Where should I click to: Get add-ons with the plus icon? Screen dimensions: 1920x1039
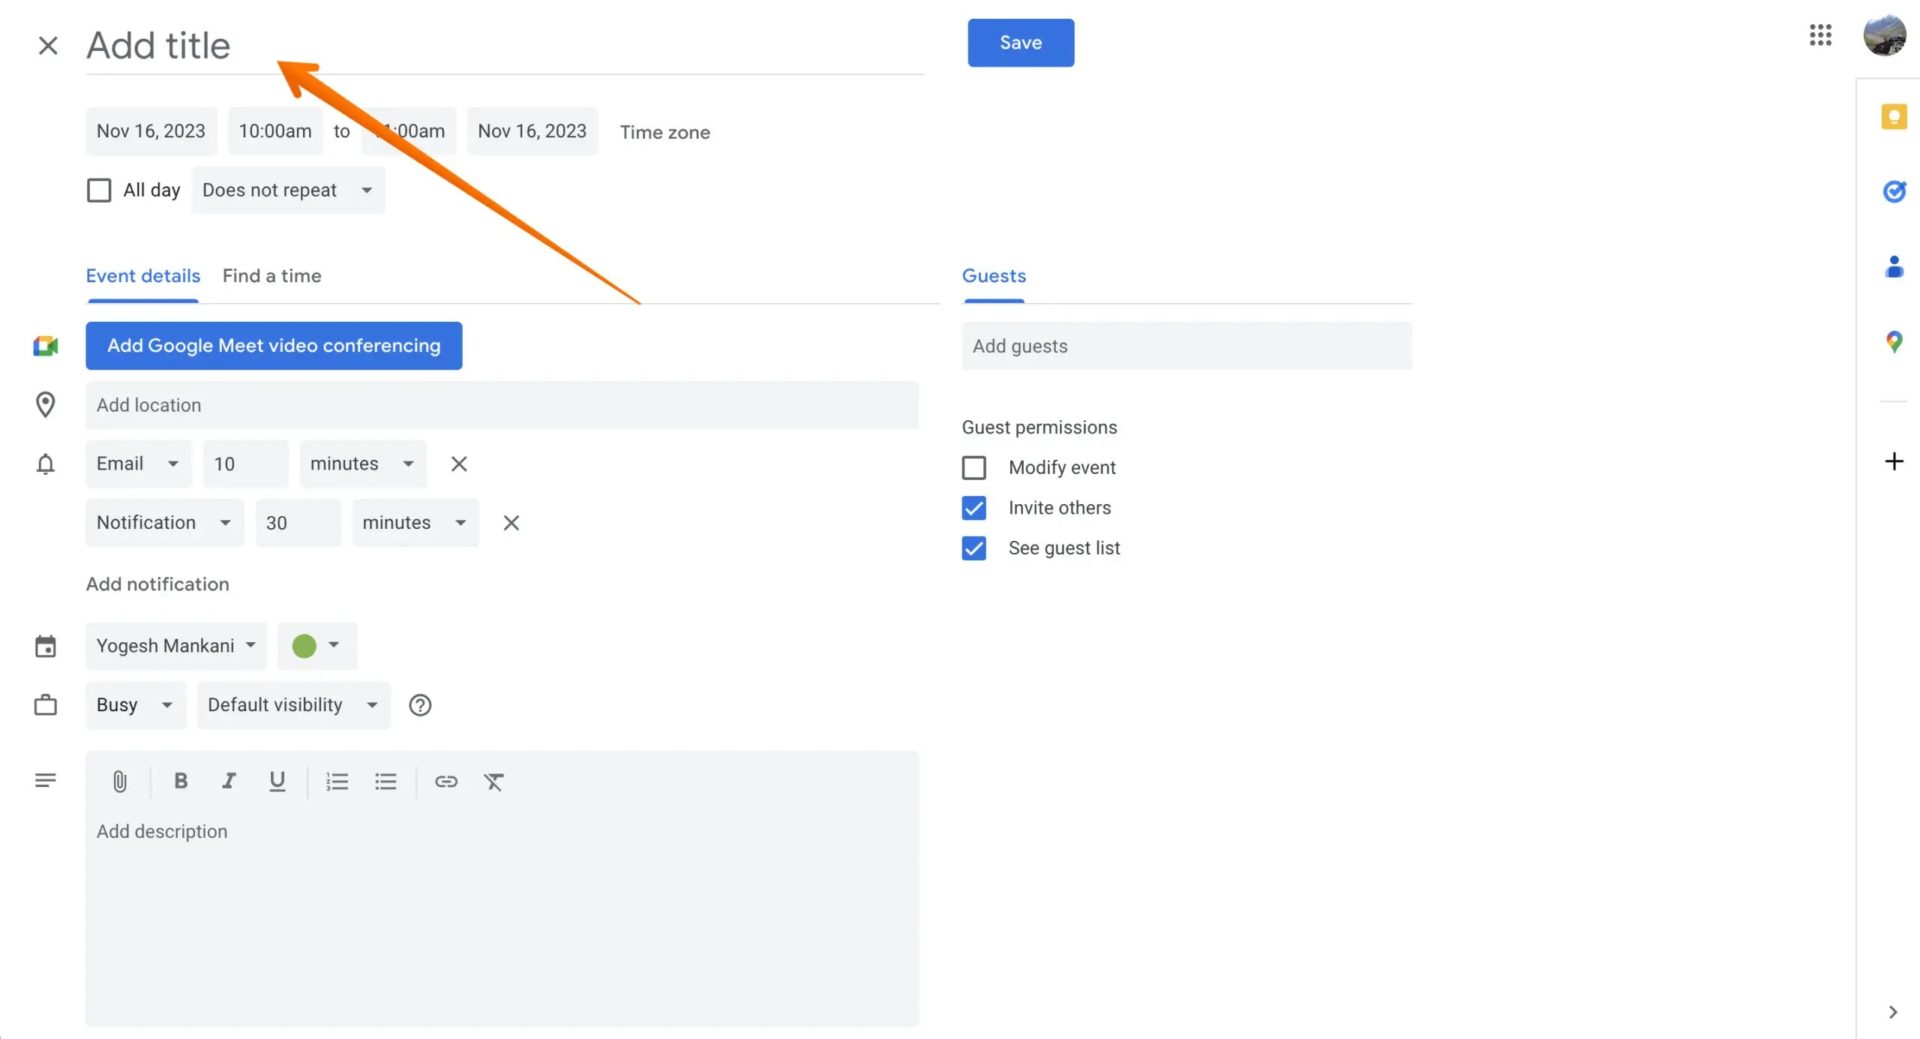[x=1893, y=461]
